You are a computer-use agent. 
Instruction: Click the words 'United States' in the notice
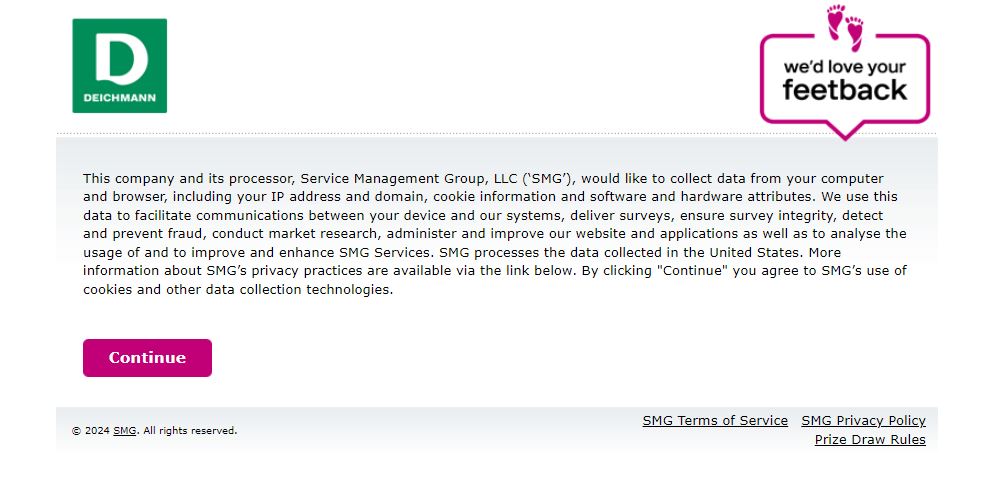click(756, 252)
